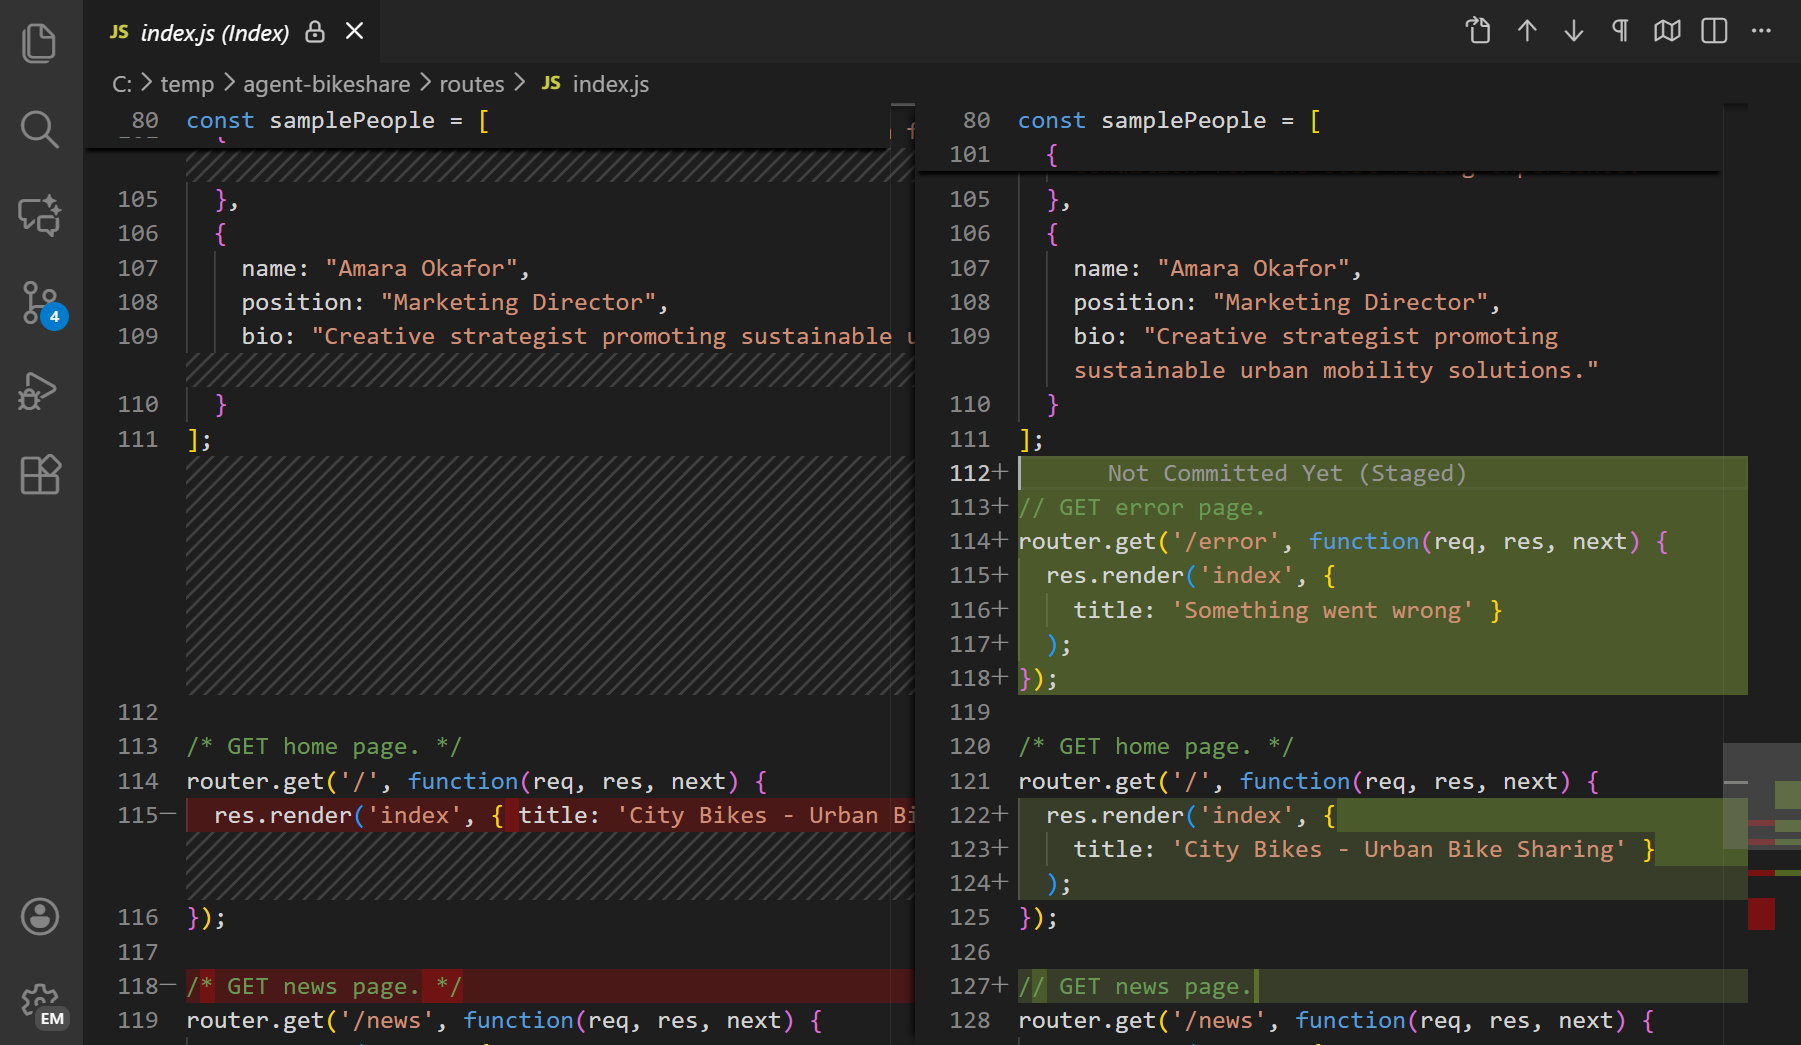Expand the routes breadcrumb dropdown
The image size is (1801, 1045).
472,84
